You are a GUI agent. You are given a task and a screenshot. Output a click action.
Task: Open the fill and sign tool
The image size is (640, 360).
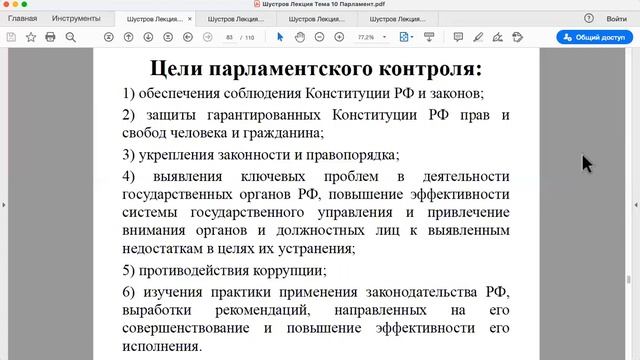coord(498,37)
